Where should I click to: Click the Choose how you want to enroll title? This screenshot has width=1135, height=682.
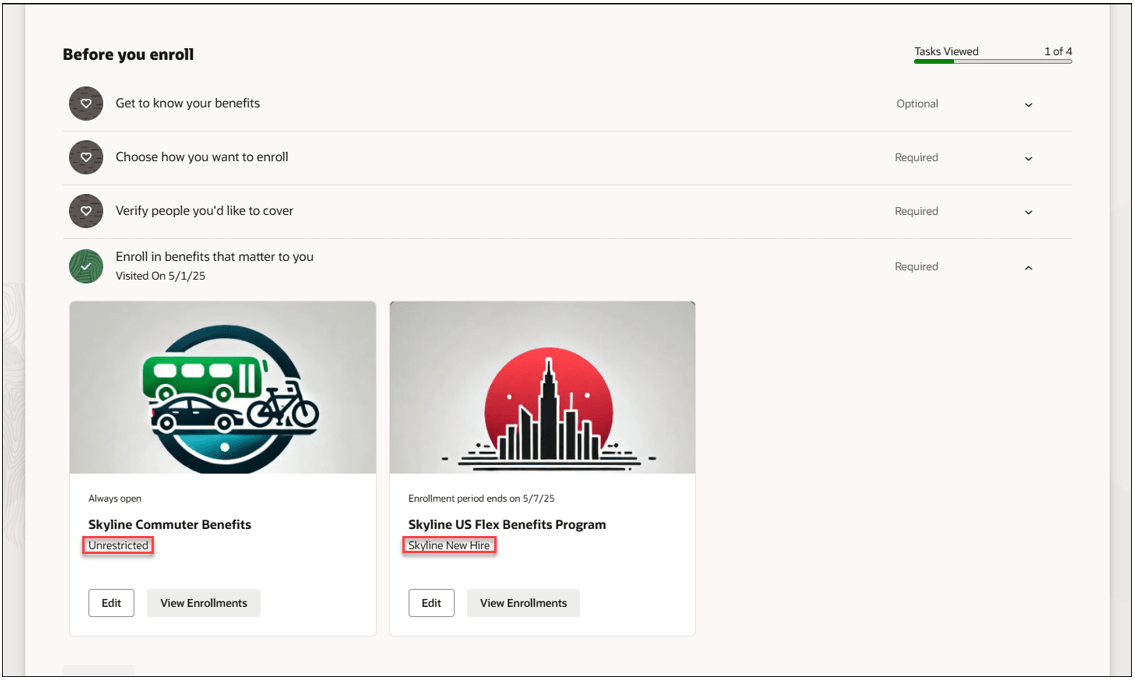coord(202,157)
